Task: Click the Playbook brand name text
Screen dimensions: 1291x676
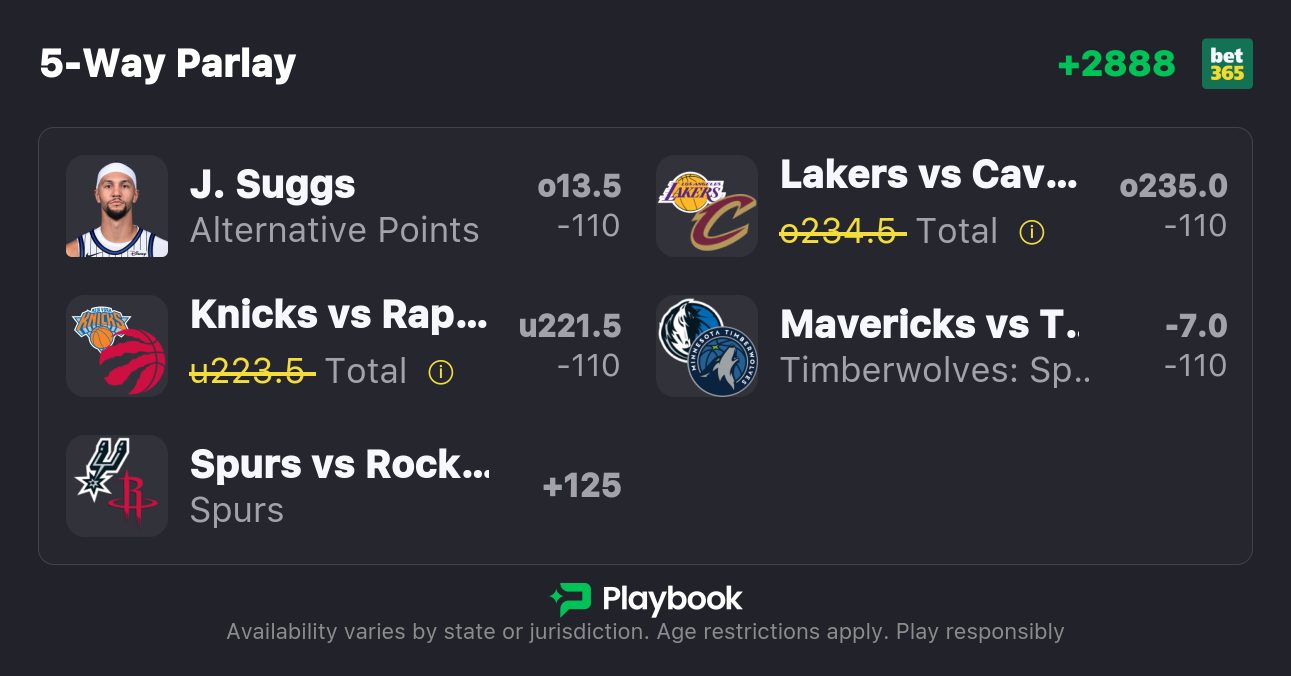Action: (672, 599)
